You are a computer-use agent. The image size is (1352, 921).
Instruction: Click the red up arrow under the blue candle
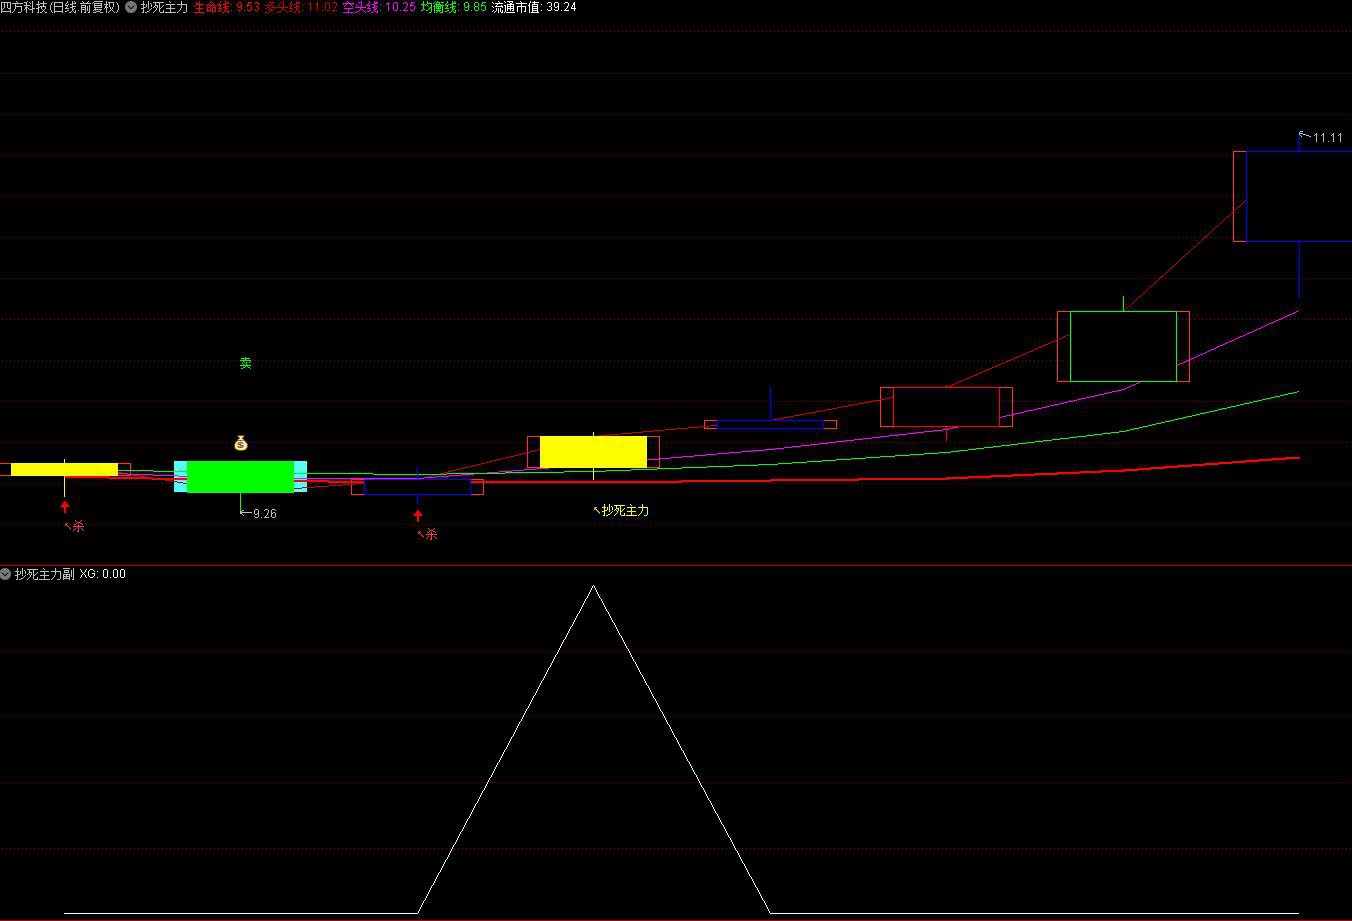418,516
